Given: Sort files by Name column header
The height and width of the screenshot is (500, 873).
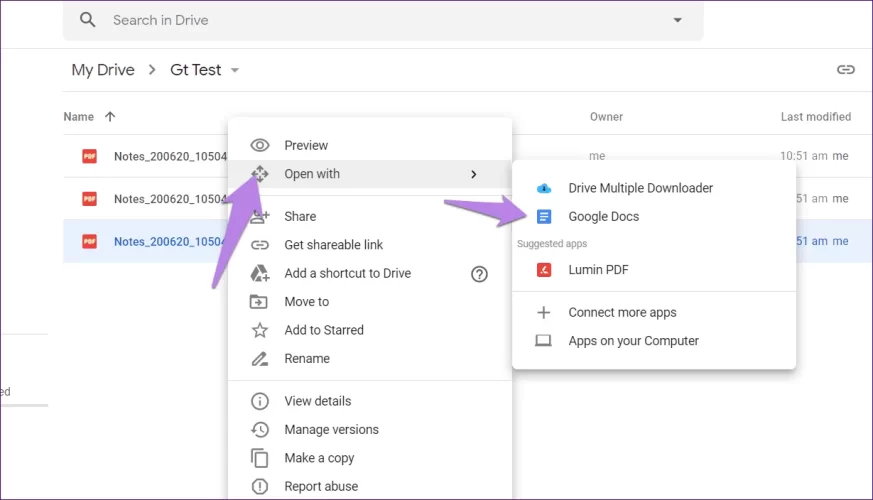Looking at the screenshot, I should click(x=79, y=117).
